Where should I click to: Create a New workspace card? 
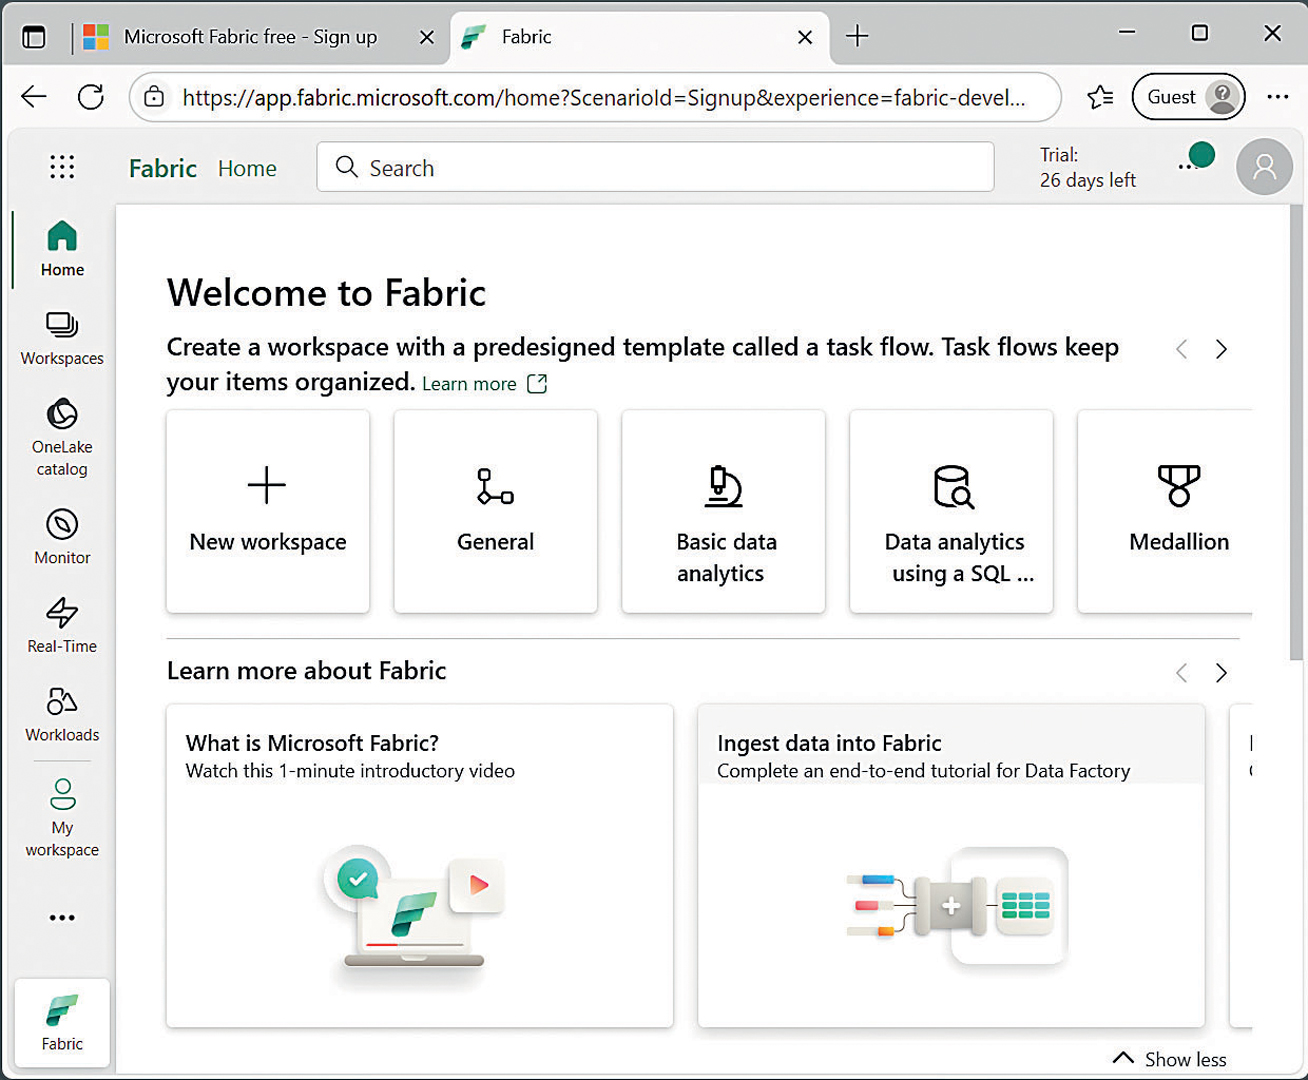tap(268, 511)
